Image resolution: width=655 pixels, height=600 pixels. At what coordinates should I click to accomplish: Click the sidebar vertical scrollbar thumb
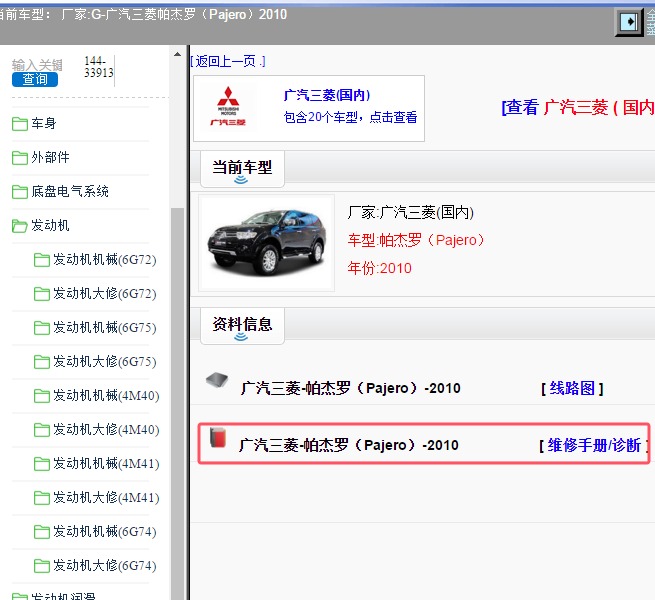coord(177,403)
